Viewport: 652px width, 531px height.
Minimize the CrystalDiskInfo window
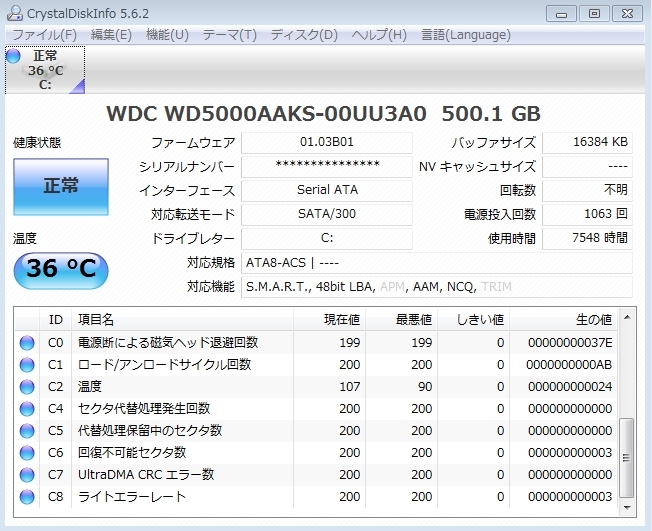click(561, 14)
